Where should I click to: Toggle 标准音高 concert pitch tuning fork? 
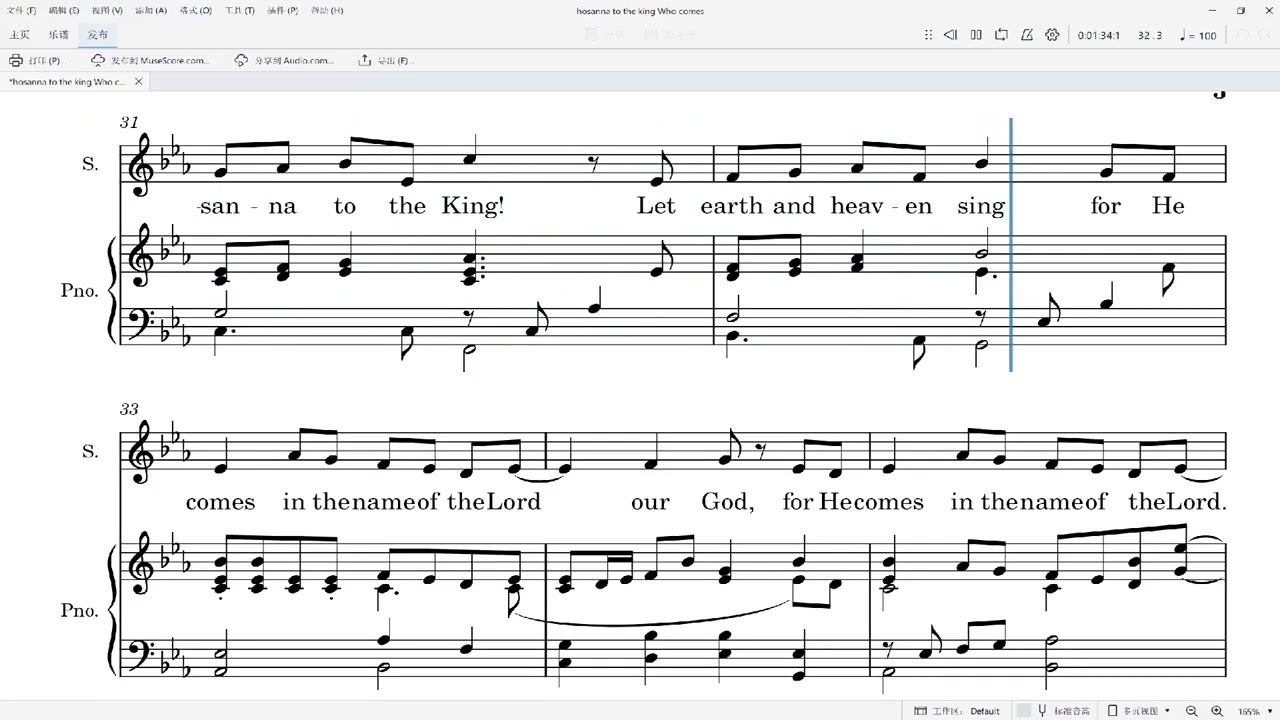coord(1042,711)
